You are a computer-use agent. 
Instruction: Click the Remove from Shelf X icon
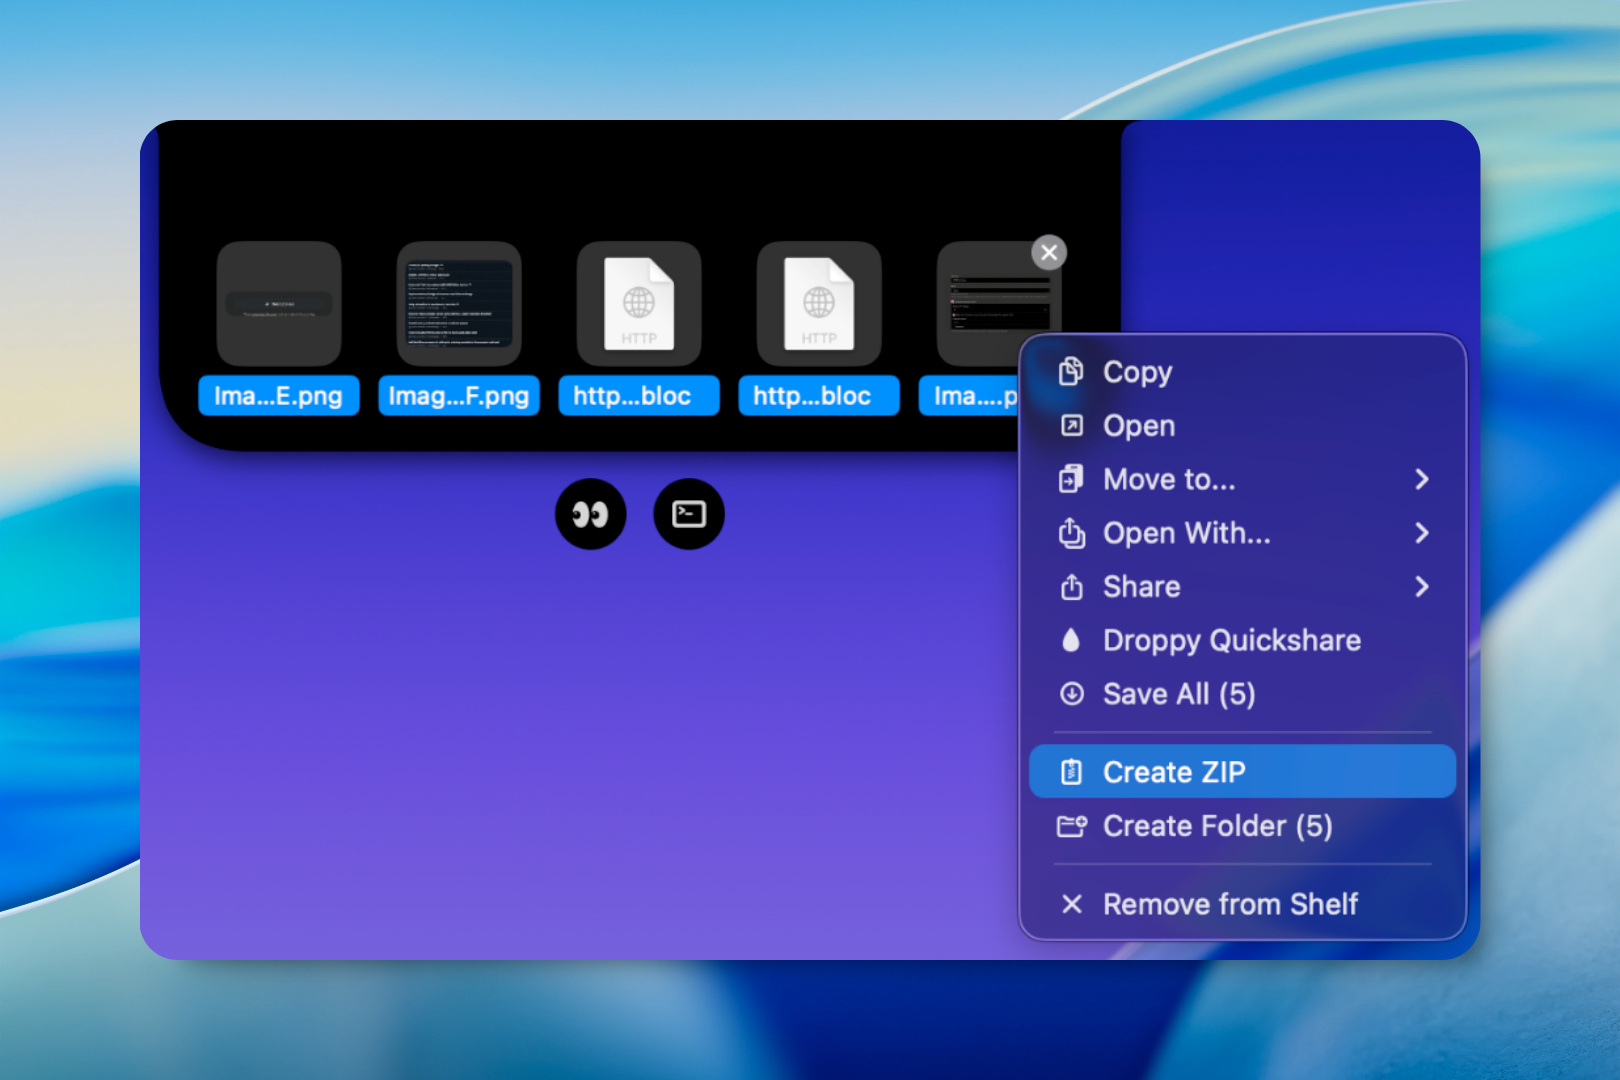pos(1071,904)
